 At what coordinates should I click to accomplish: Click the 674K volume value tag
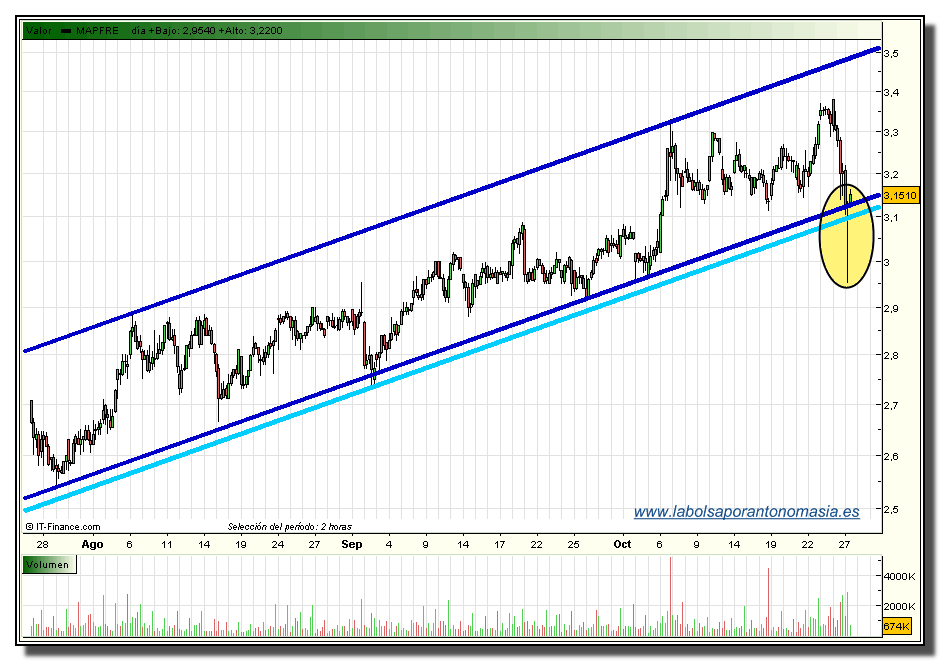click(x=897, y=626)
